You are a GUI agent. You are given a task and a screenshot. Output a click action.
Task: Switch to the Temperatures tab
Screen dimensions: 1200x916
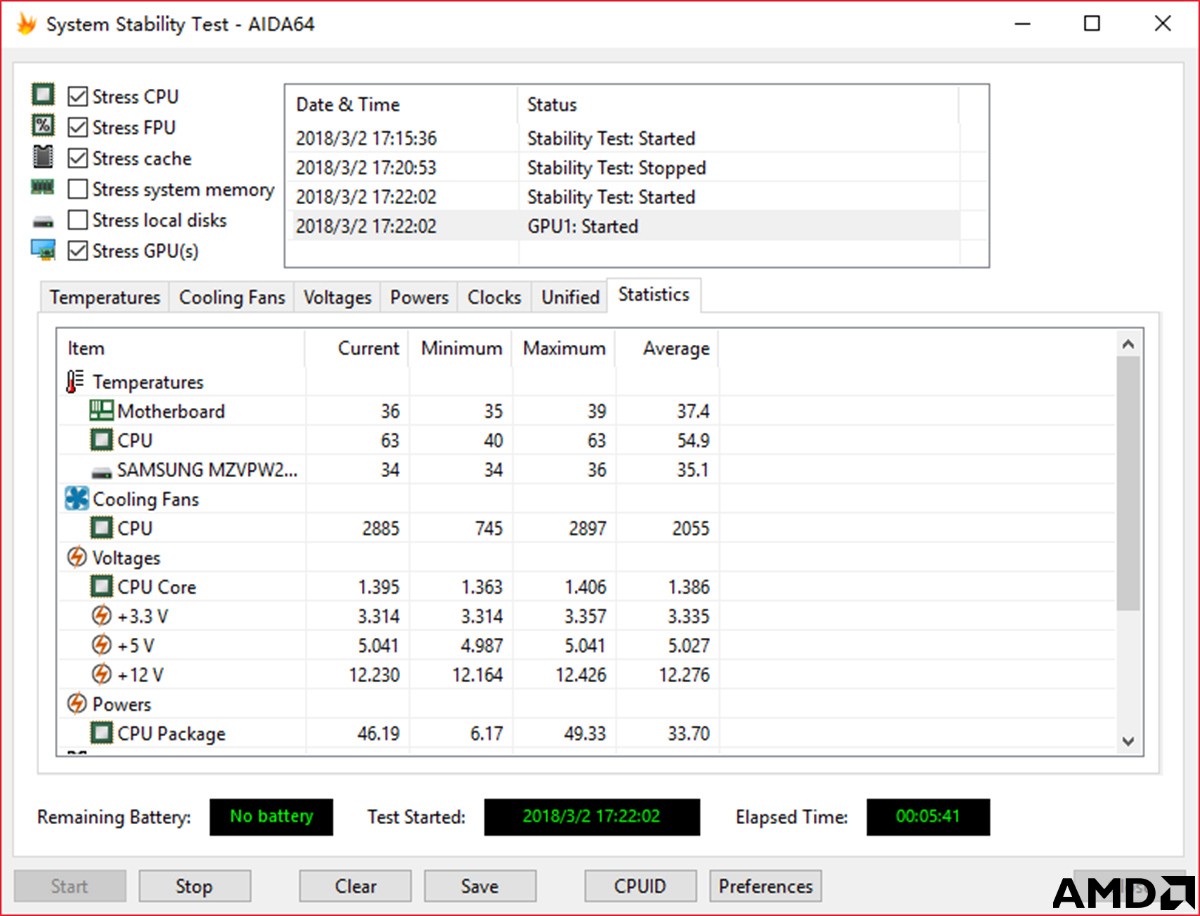(x=105, y=297)
